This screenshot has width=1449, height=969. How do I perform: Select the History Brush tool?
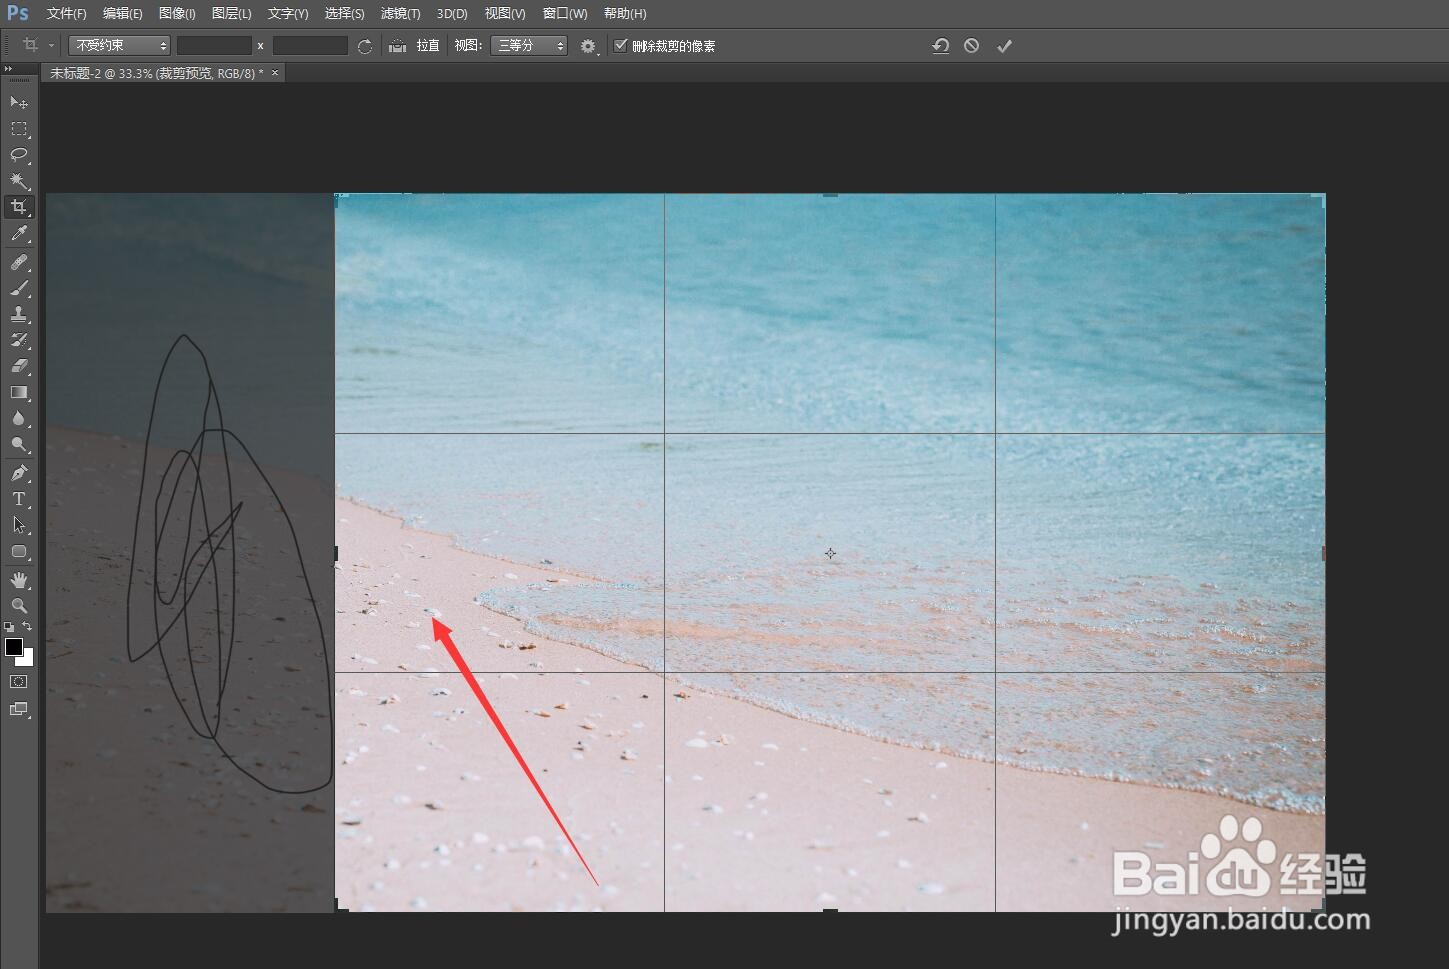18,340
